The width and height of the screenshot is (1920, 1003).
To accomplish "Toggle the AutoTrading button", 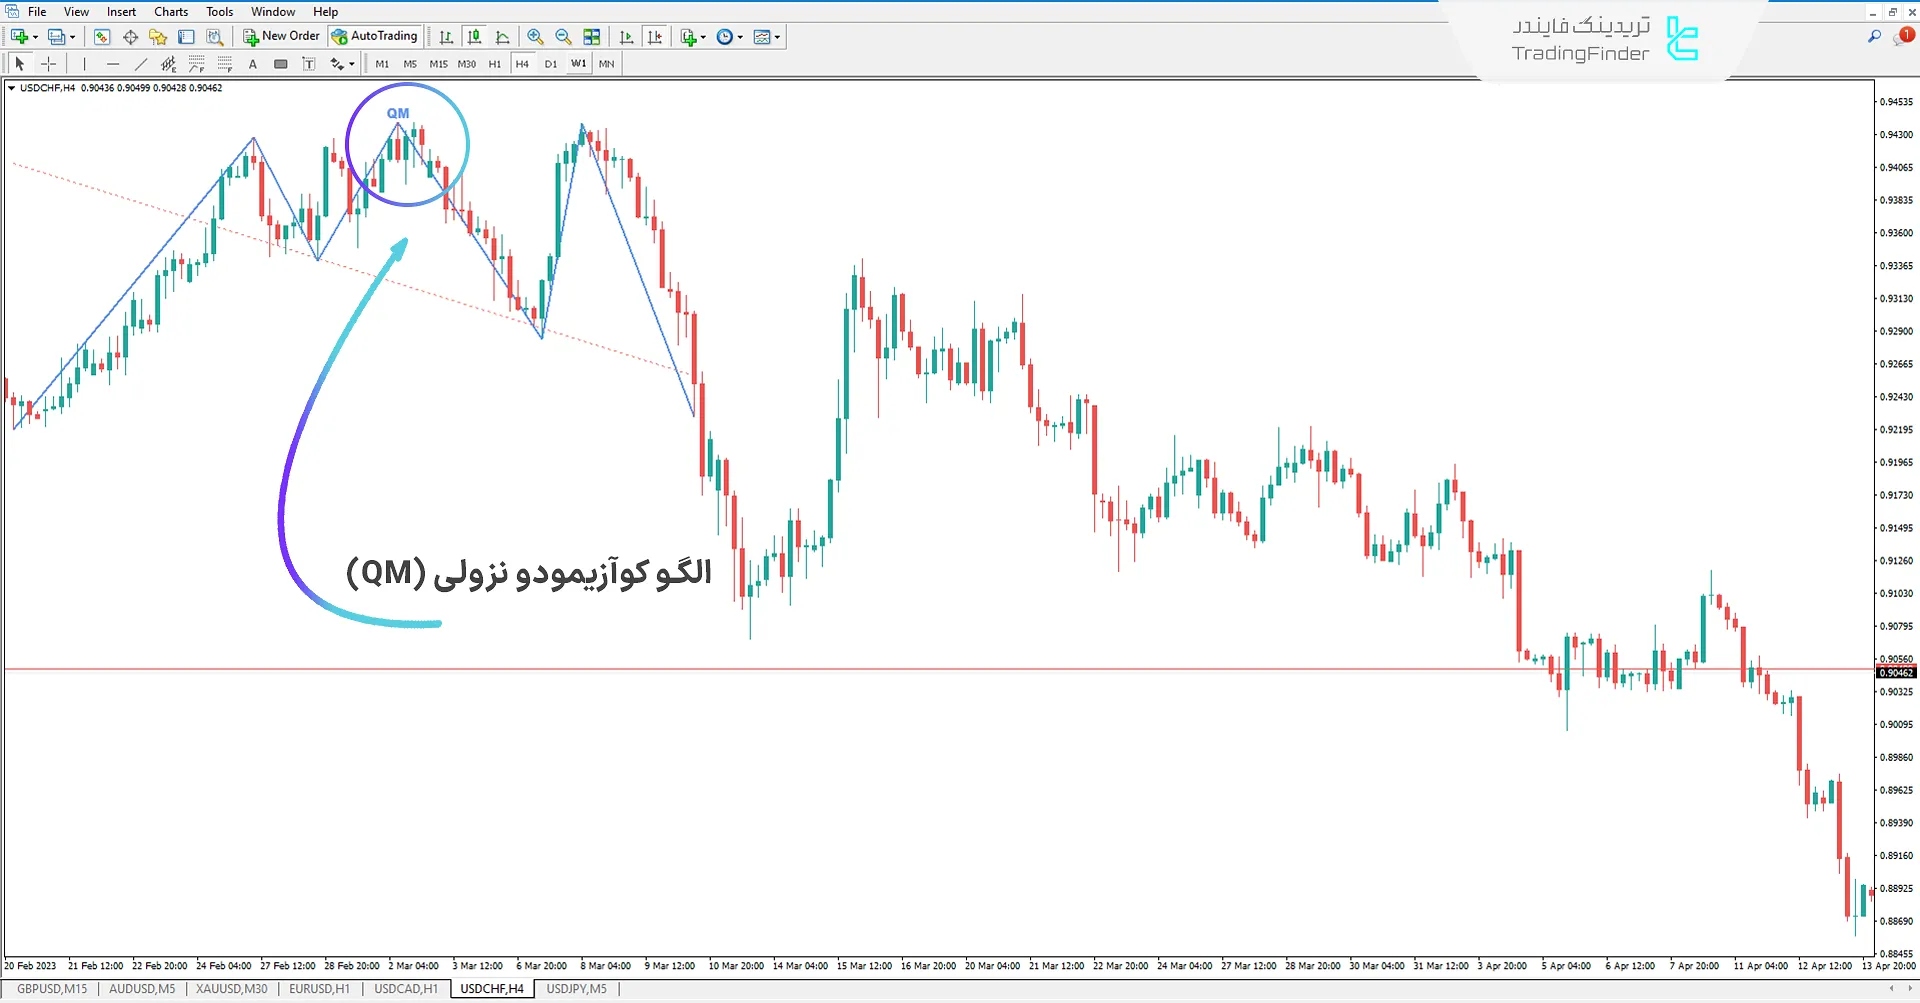I will [x=375, y=36].
